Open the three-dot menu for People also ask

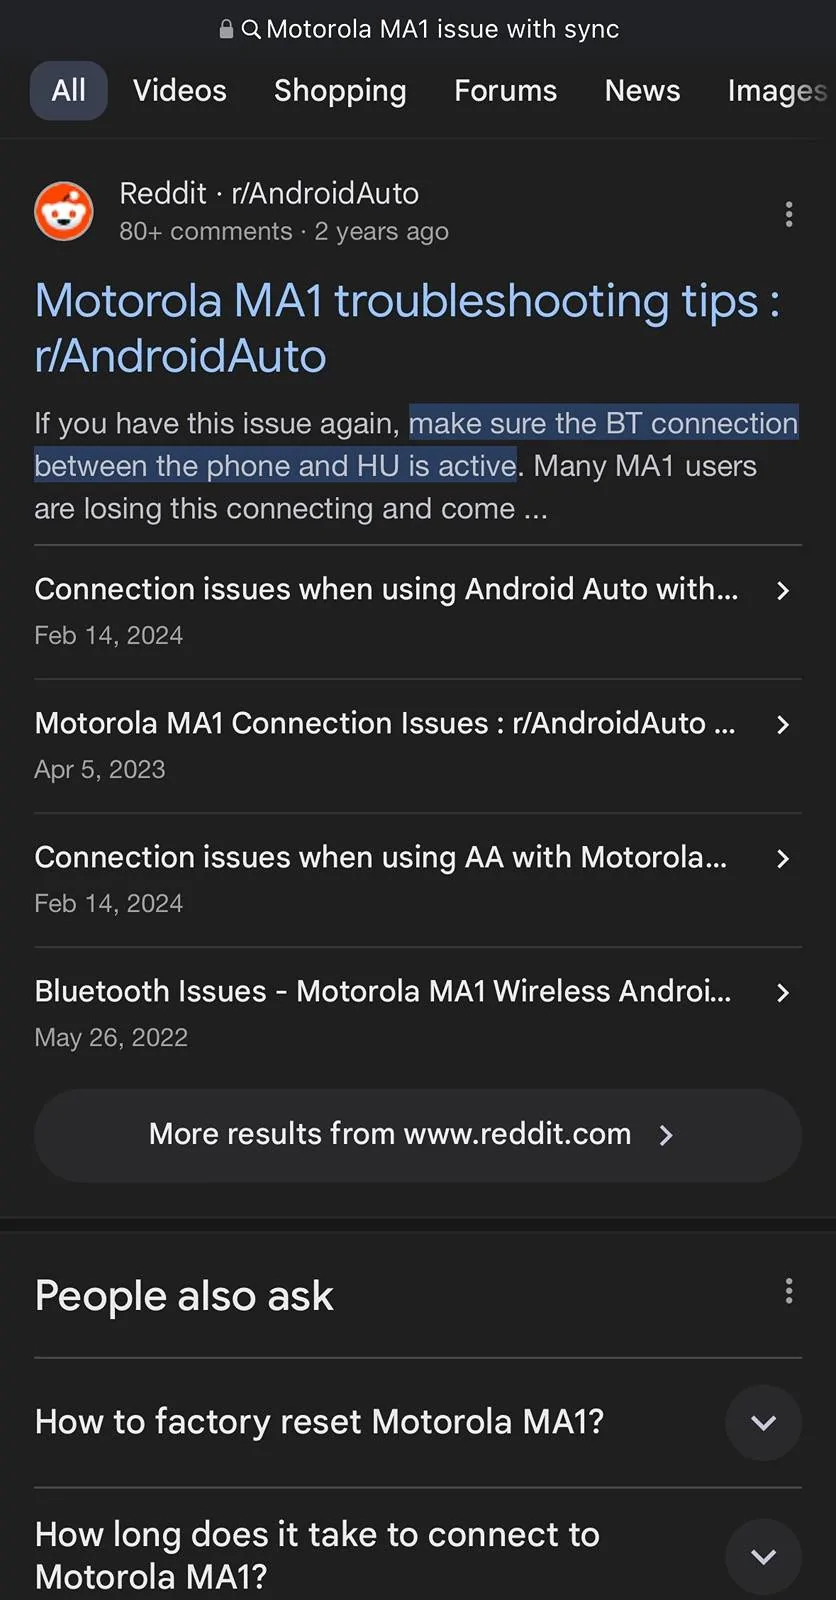pyautogui.click(x=789, y=1292)
